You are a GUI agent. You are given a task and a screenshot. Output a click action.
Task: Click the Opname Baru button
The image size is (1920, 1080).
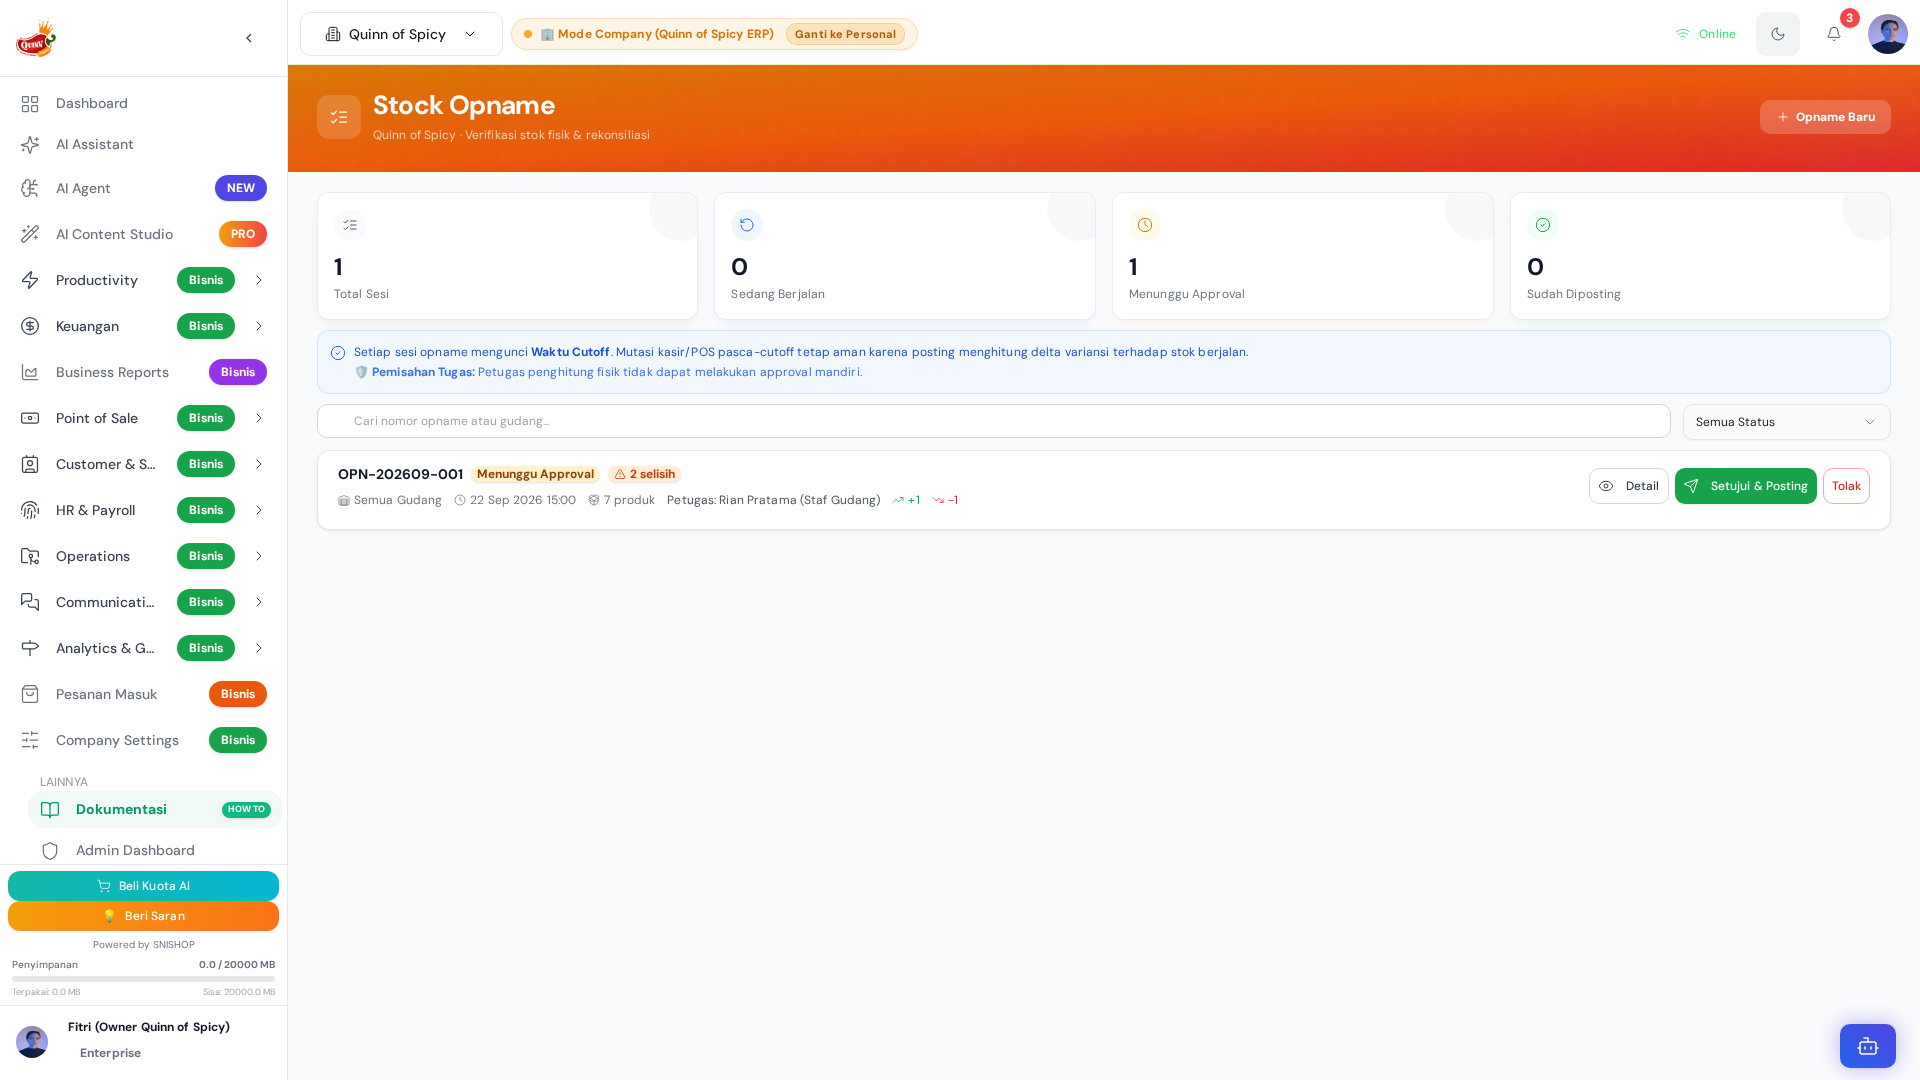coord(1825,117)
